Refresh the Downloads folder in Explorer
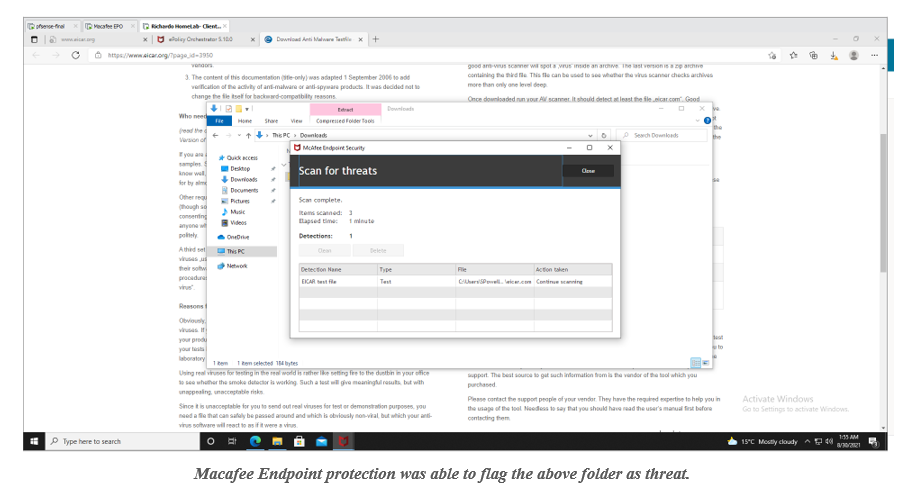Screen dimensions: 903x490 click(604, 135)
